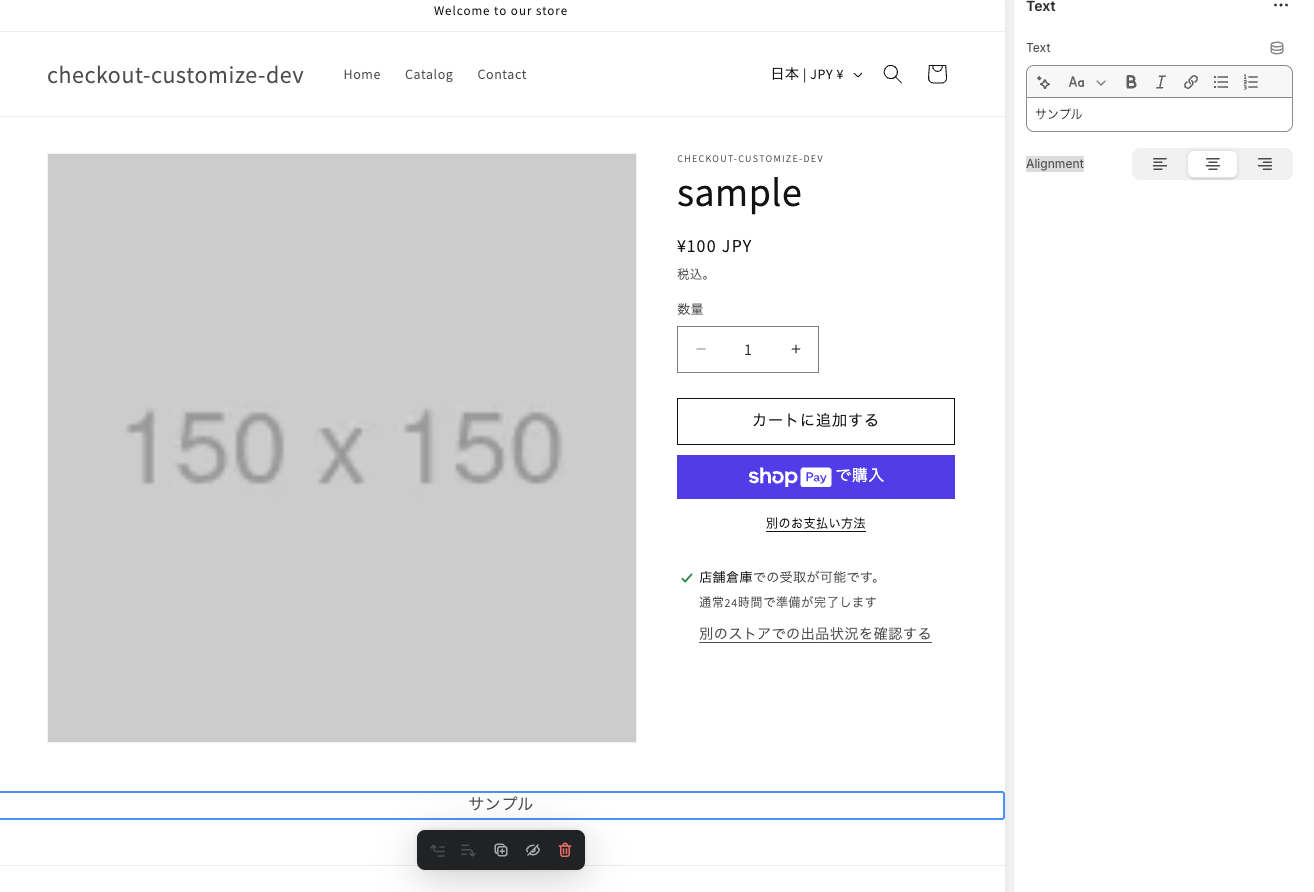Open the 日本 | JPY ¥ country selector
The image size is (1314, 892).
point(816,74)
